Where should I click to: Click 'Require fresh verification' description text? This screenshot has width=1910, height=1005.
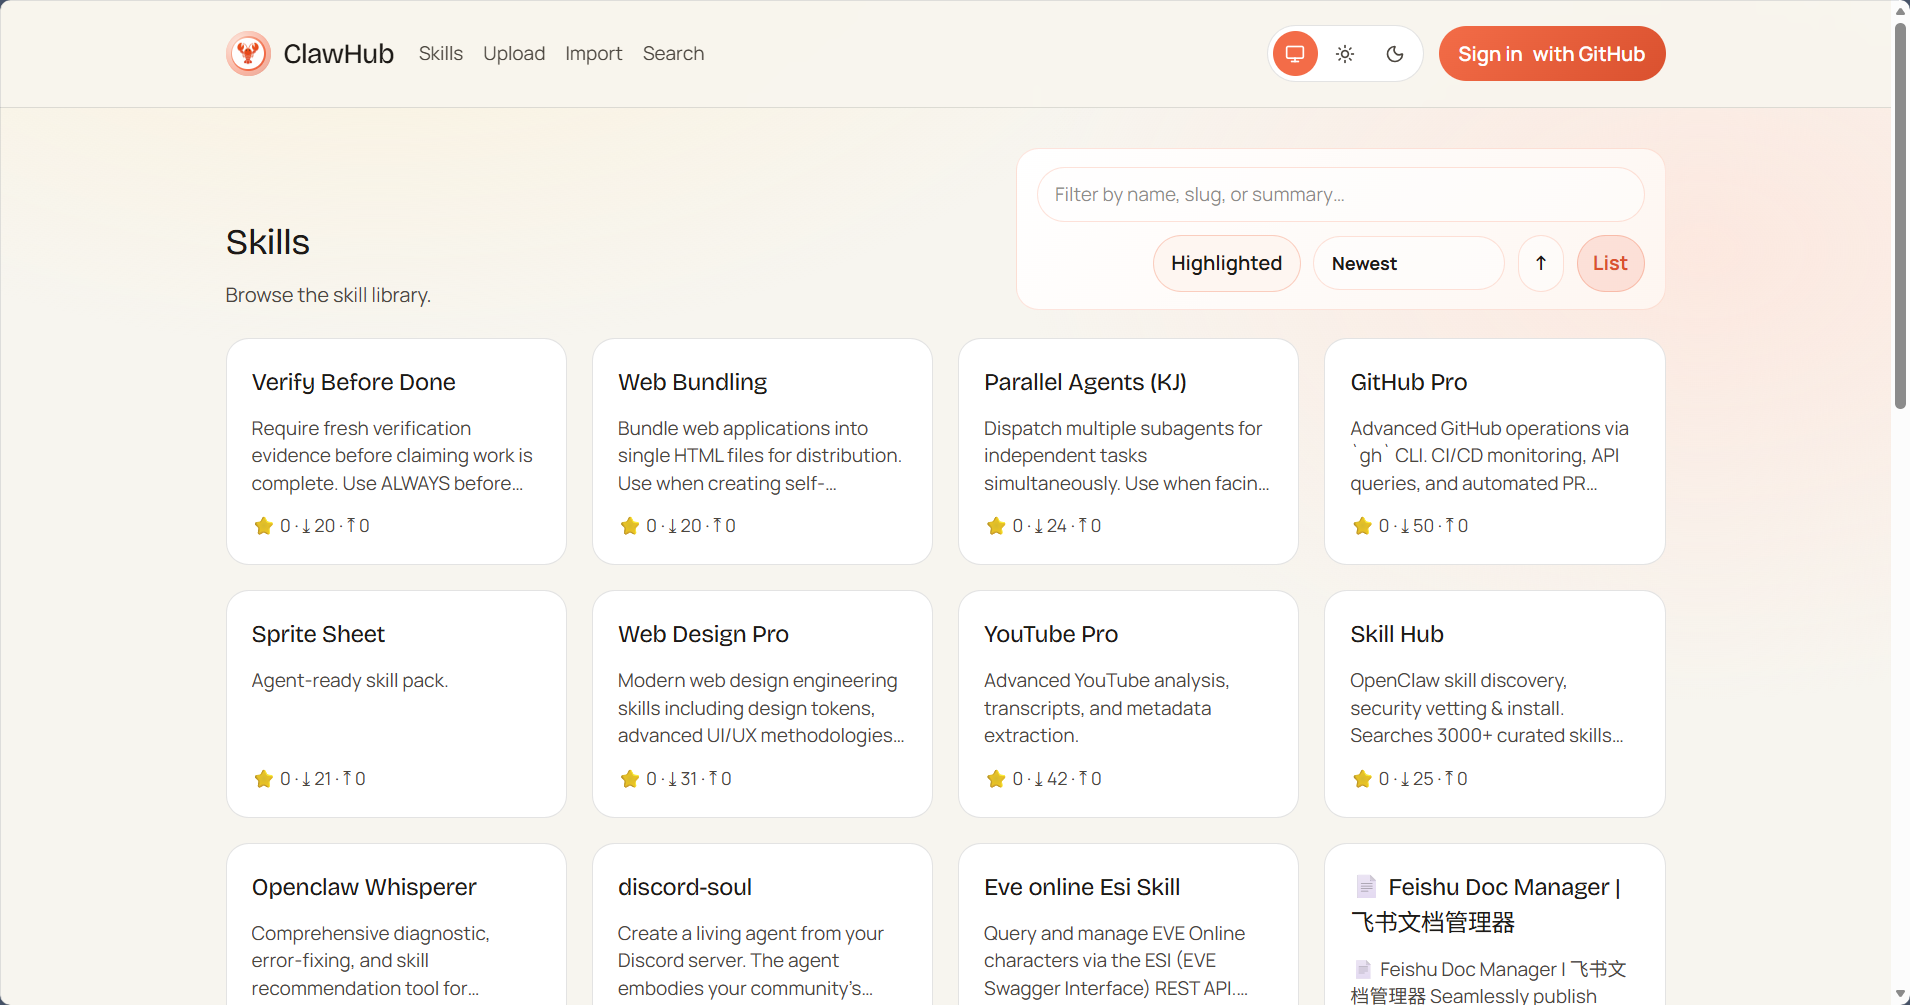[x=392, y=456]
